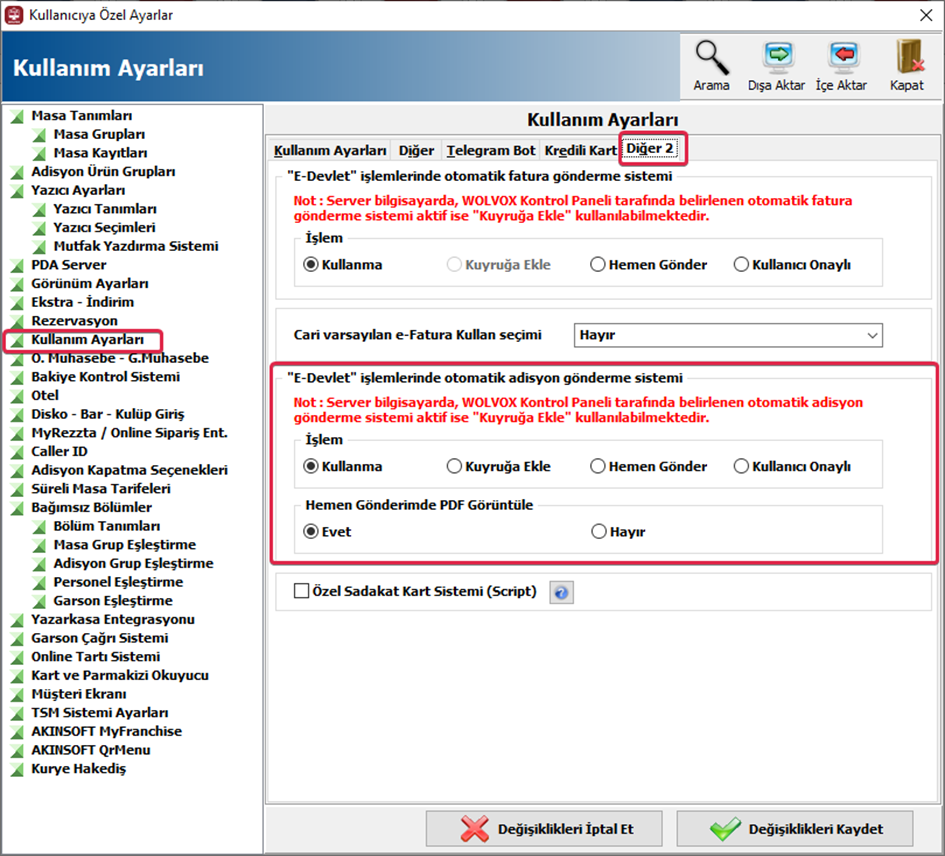Select Kullanıcı Onaylı in fatura gönderme section

point(741,265)
